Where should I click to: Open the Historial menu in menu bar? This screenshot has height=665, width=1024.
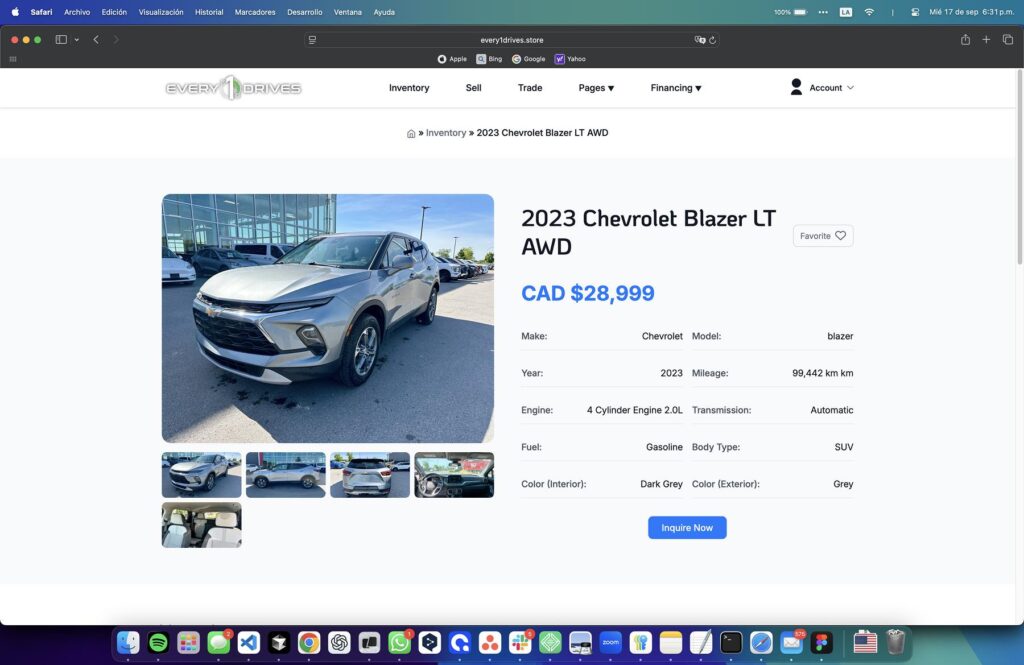point(209,12)
